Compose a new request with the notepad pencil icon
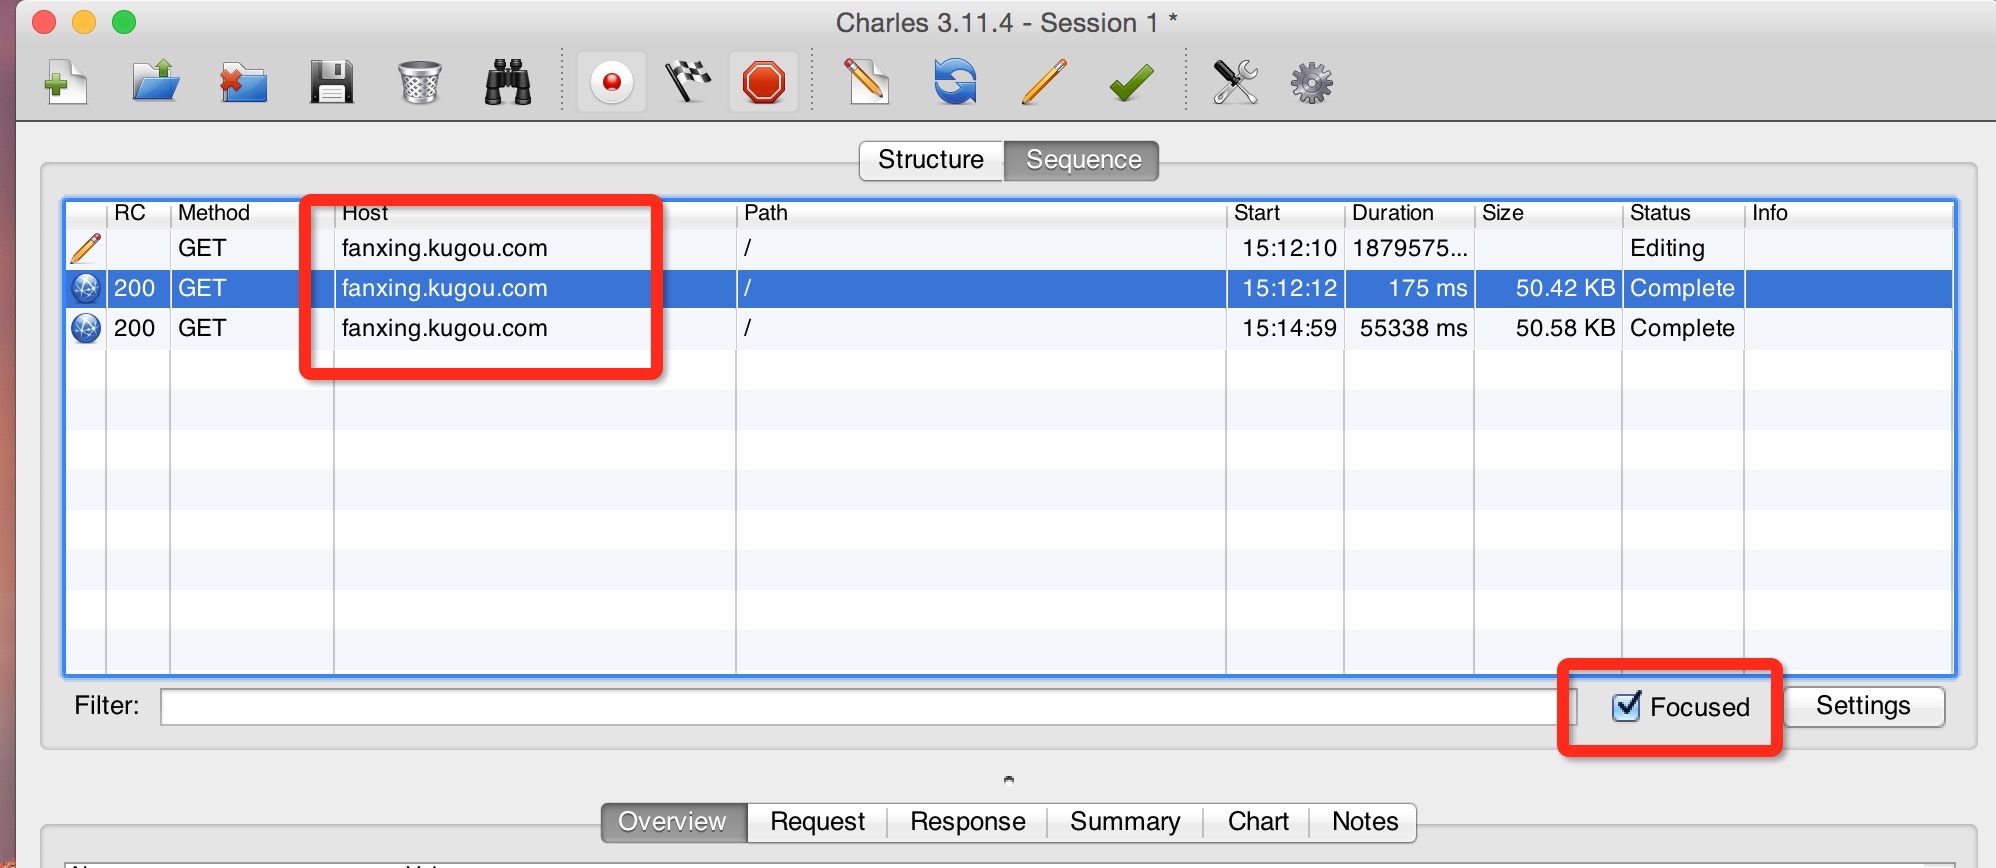 [x=867, y=82]
